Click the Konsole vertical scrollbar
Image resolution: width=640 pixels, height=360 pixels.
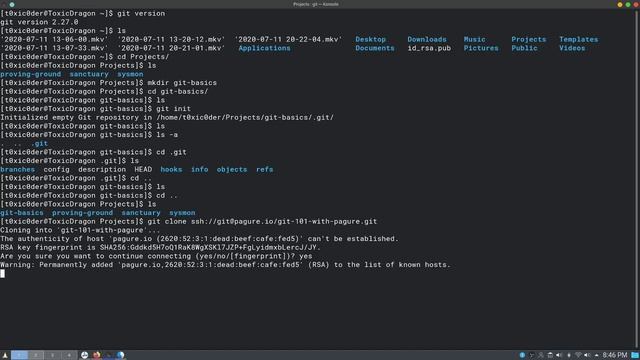click(637, 179)
